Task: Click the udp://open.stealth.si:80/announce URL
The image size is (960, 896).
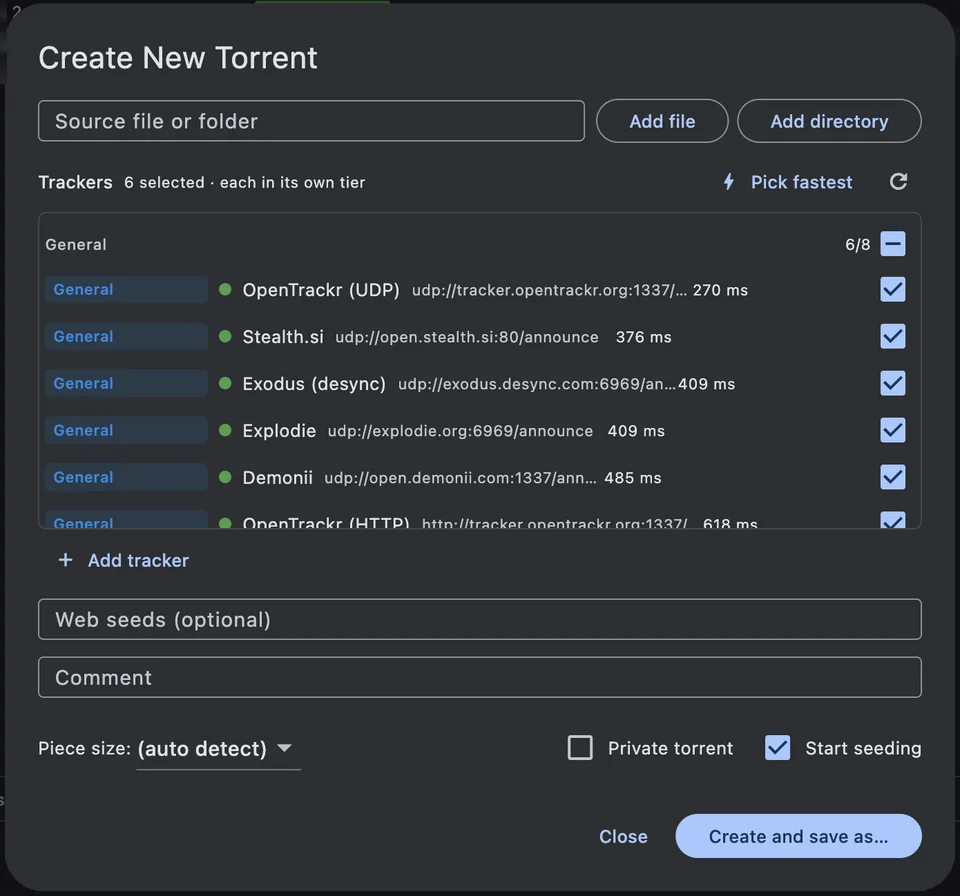Action: [467, 337]
